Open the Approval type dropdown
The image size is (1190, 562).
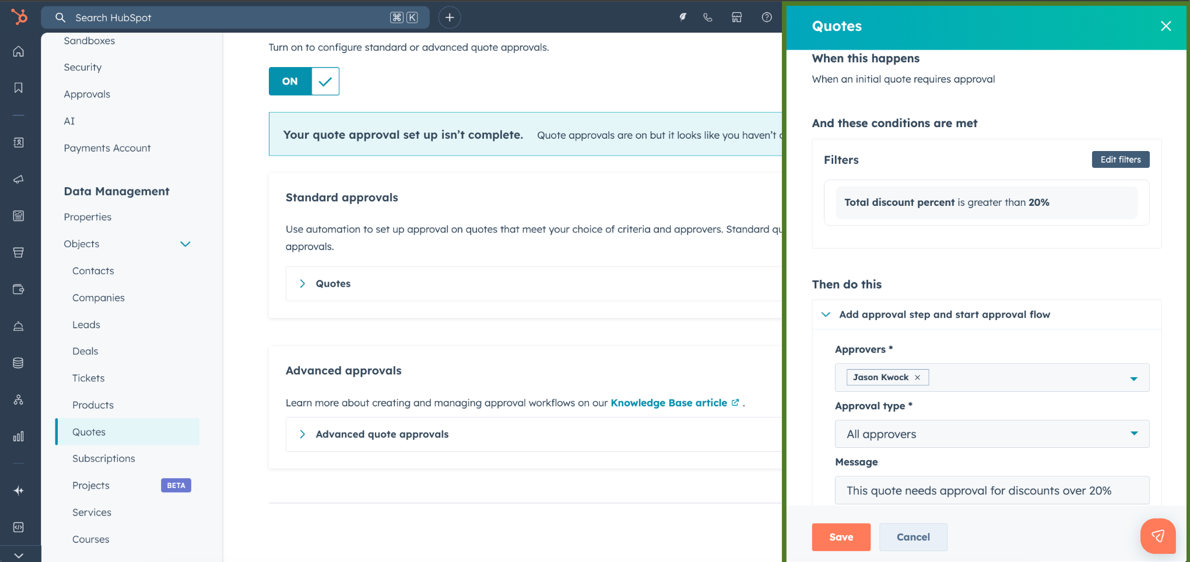pyautogui.click(x=991, y=434)
